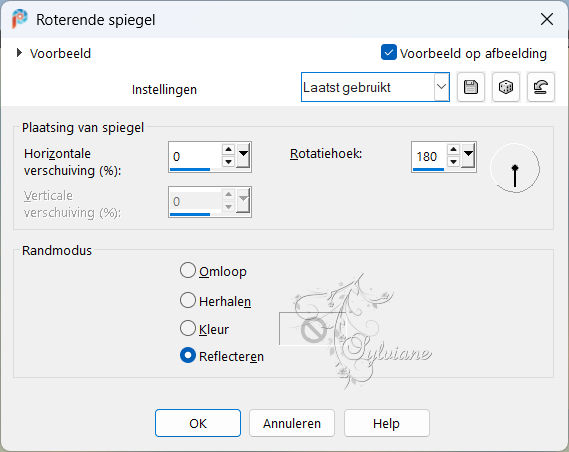This screenshot has height=452, width=569.
Task: Decrease the Rotatiehoek value with the down arrow
Action: [x=453, y=162]
